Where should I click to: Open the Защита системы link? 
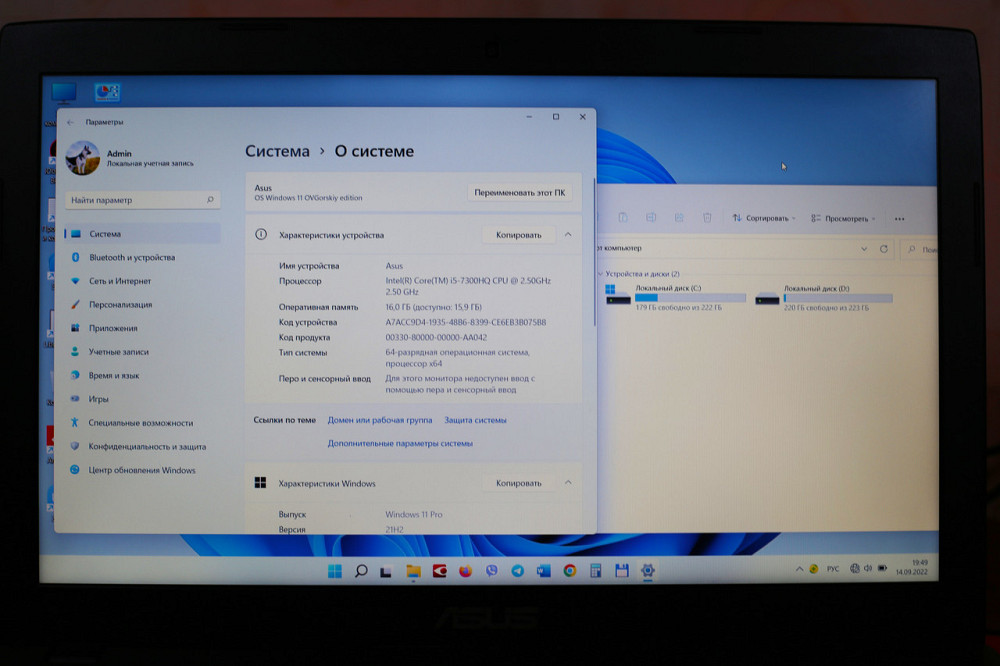[x=475, y=420]
